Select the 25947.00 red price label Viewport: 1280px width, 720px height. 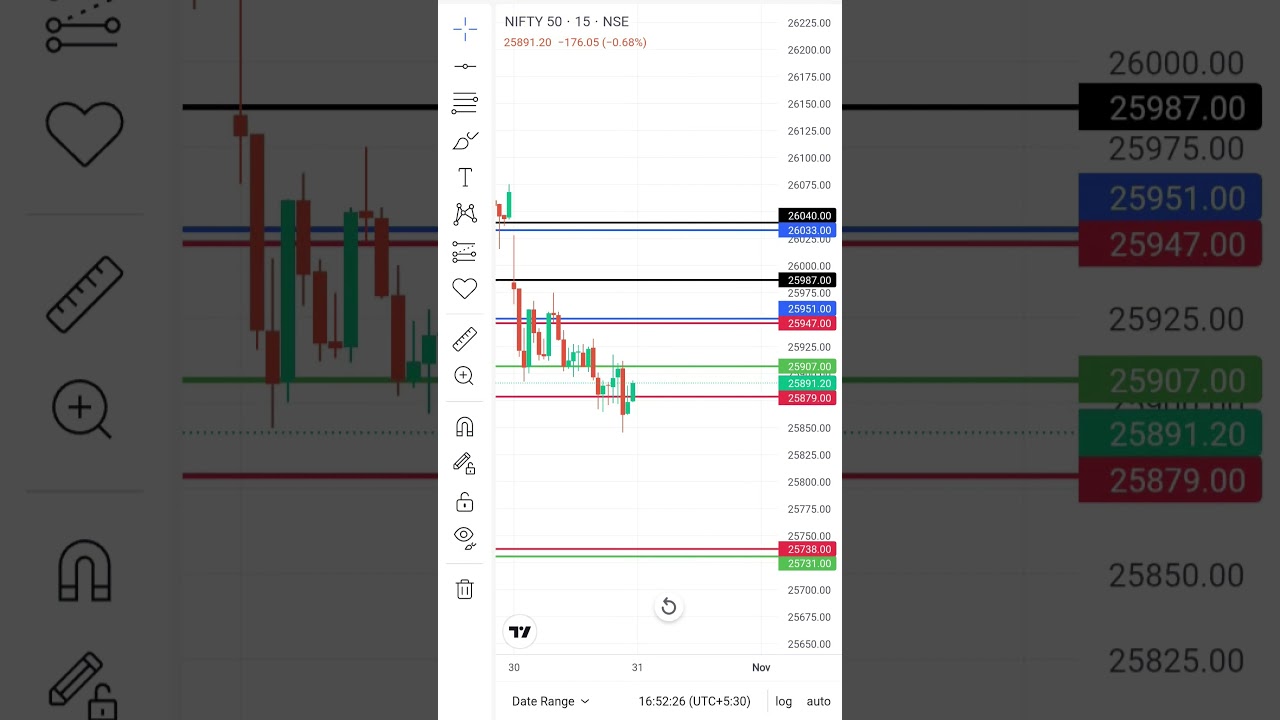click(809, 323)
